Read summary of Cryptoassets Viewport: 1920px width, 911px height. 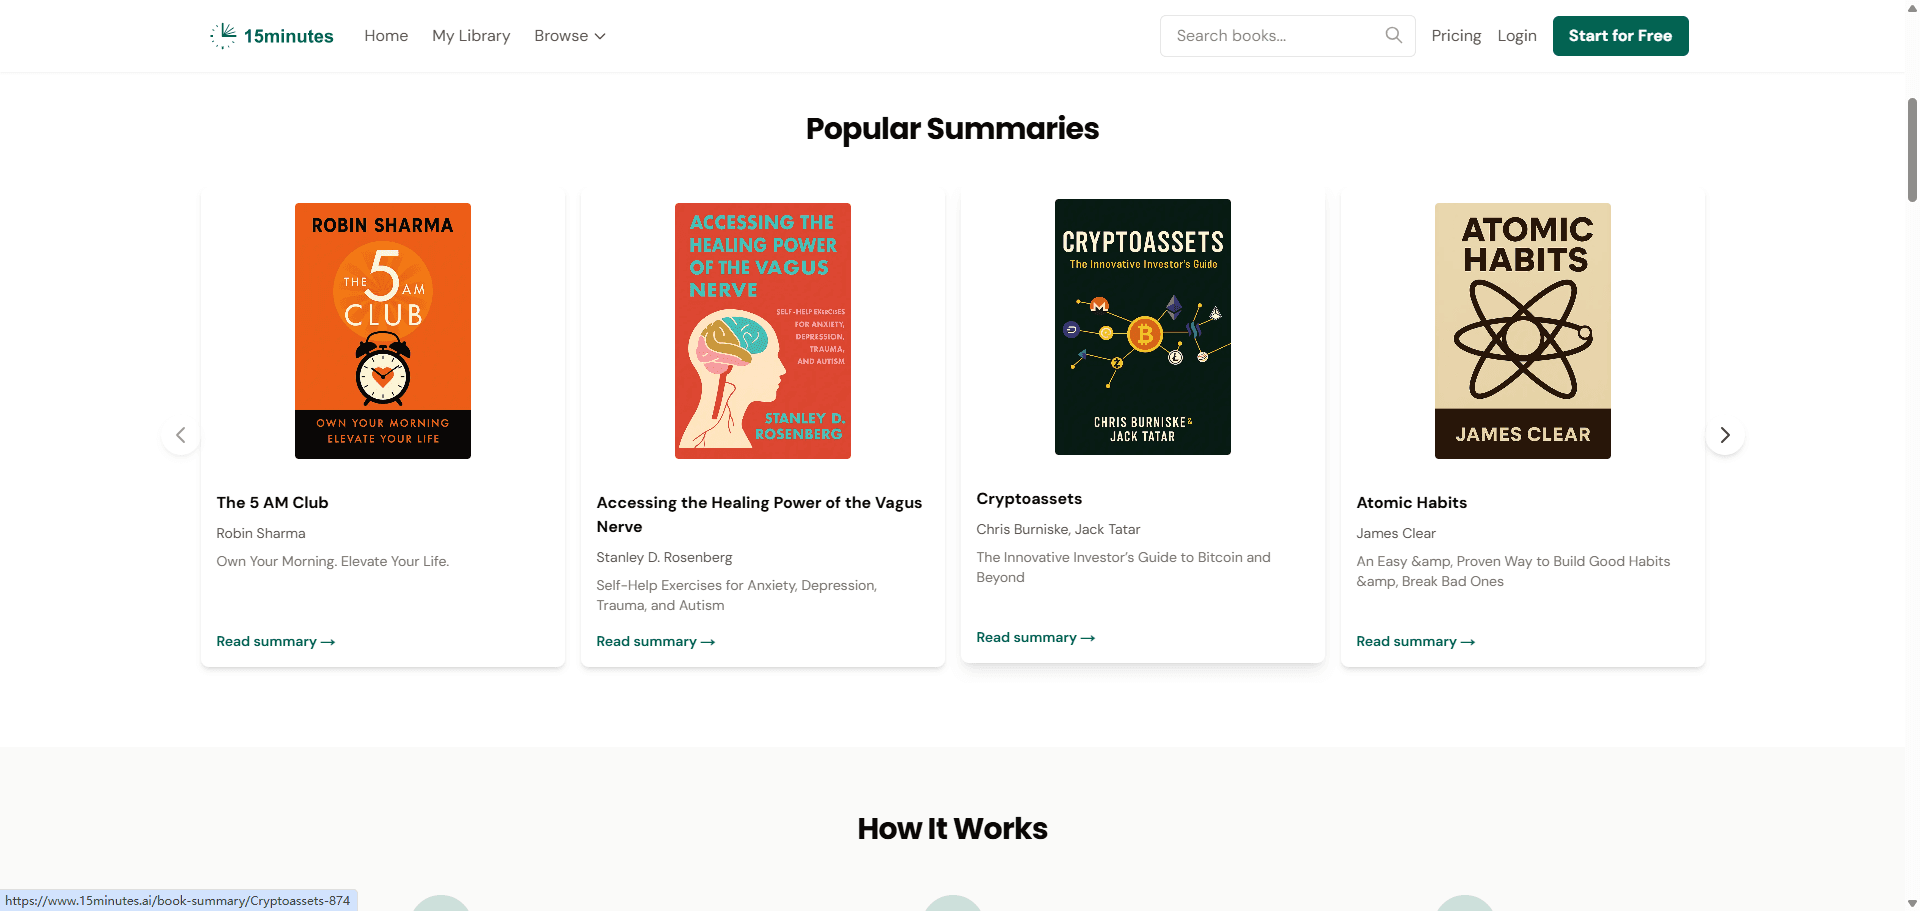coord(1036,637)
